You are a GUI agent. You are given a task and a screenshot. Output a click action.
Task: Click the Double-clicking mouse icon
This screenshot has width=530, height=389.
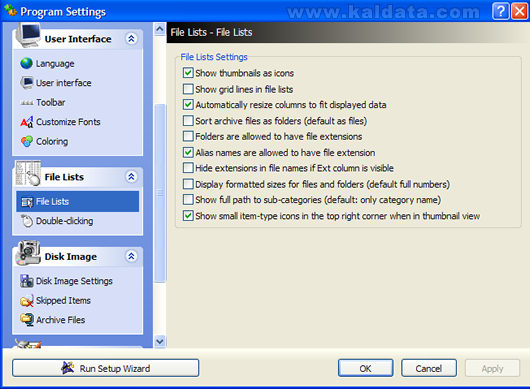(27, 221)
